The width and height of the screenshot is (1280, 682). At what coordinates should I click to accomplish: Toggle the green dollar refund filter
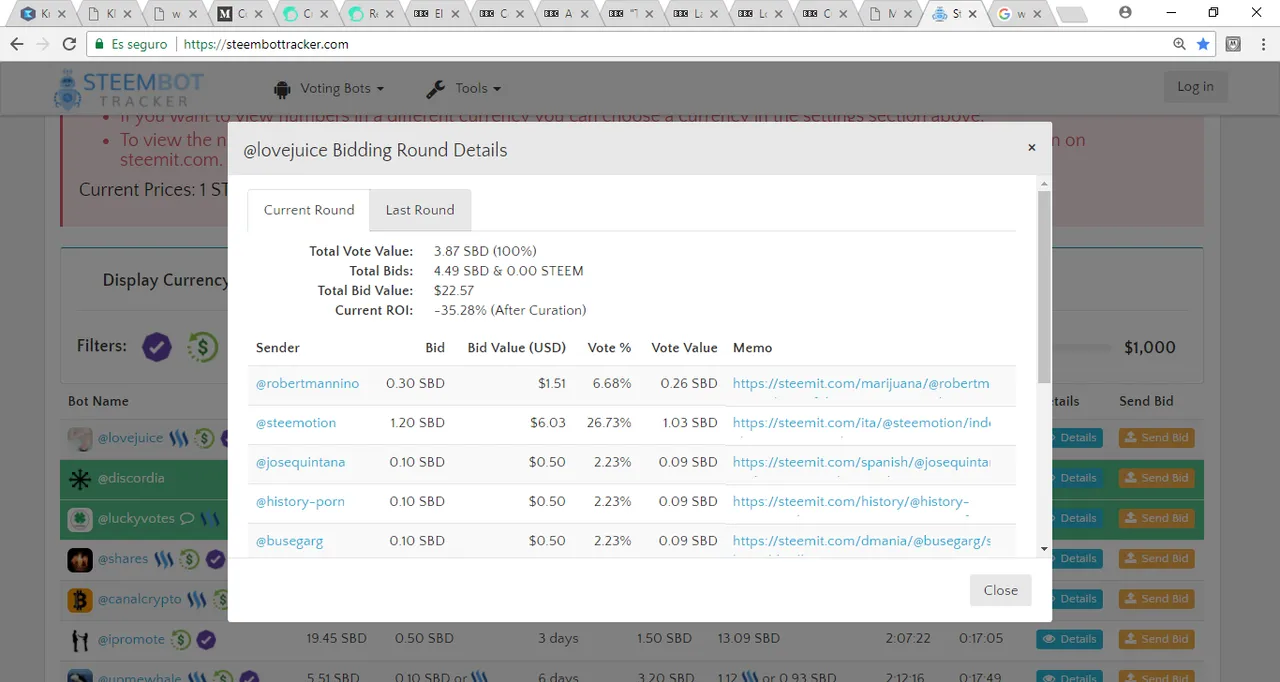[203, 347]
